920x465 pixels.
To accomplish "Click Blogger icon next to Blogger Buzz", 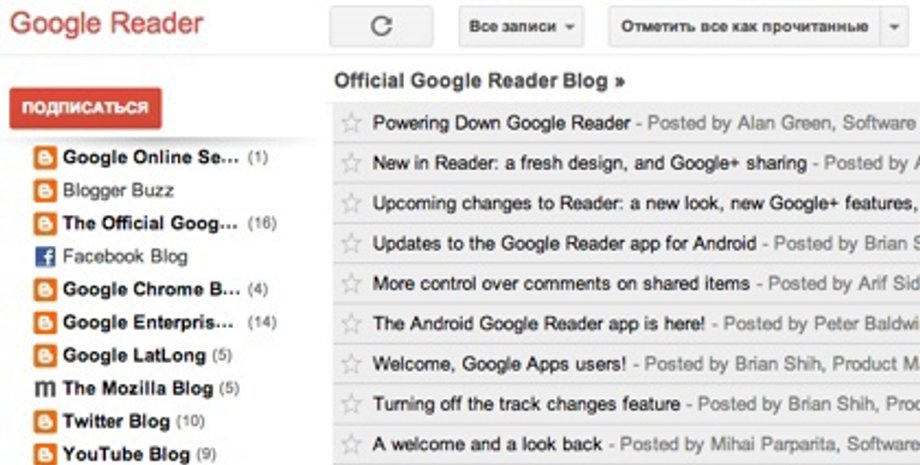I will coord(45,190).
